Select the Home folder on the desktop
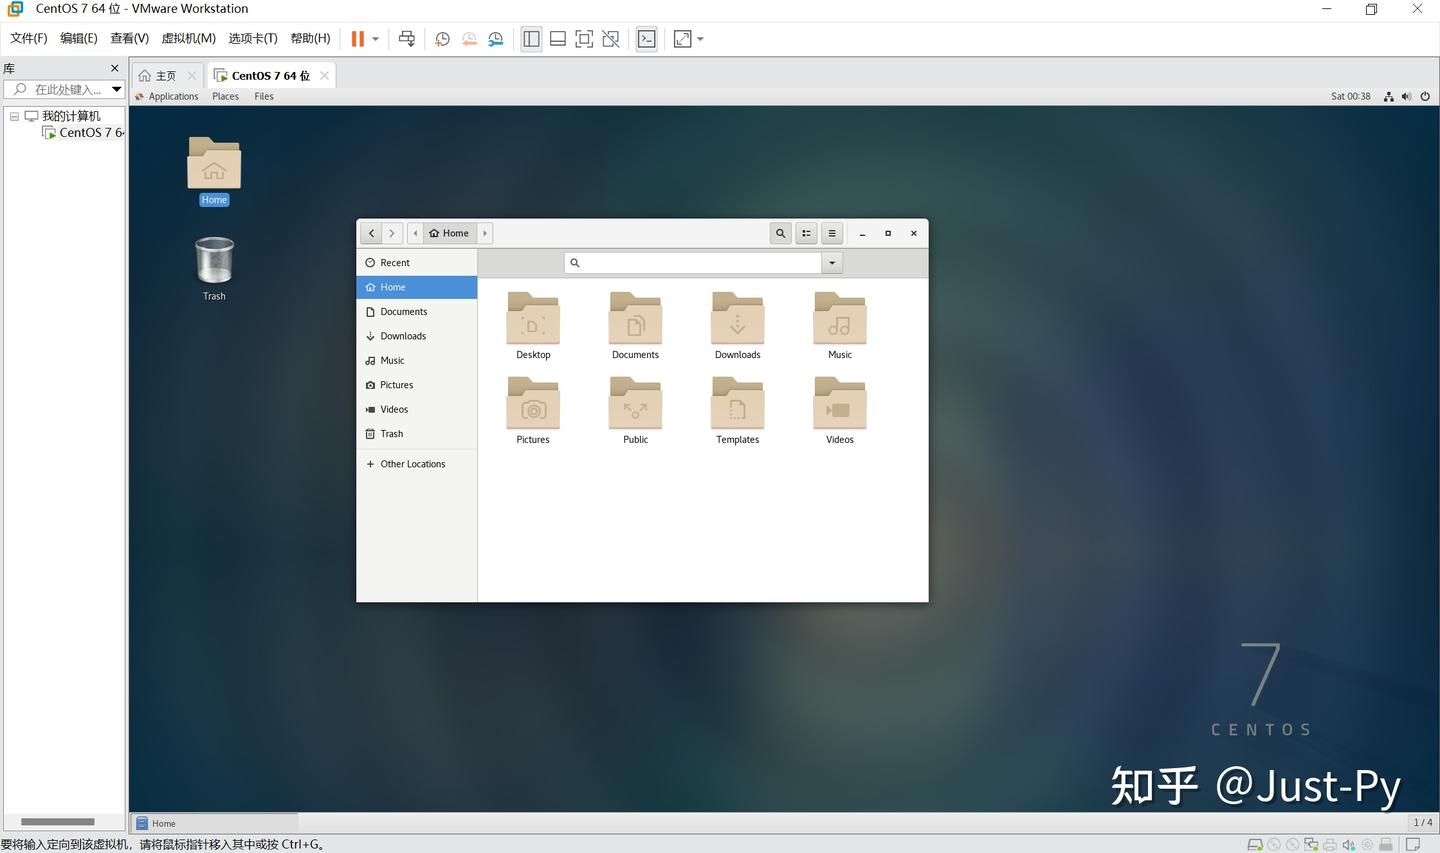Screen dimensions: 1440x853 pyautogui.click(x=214, y=171)
